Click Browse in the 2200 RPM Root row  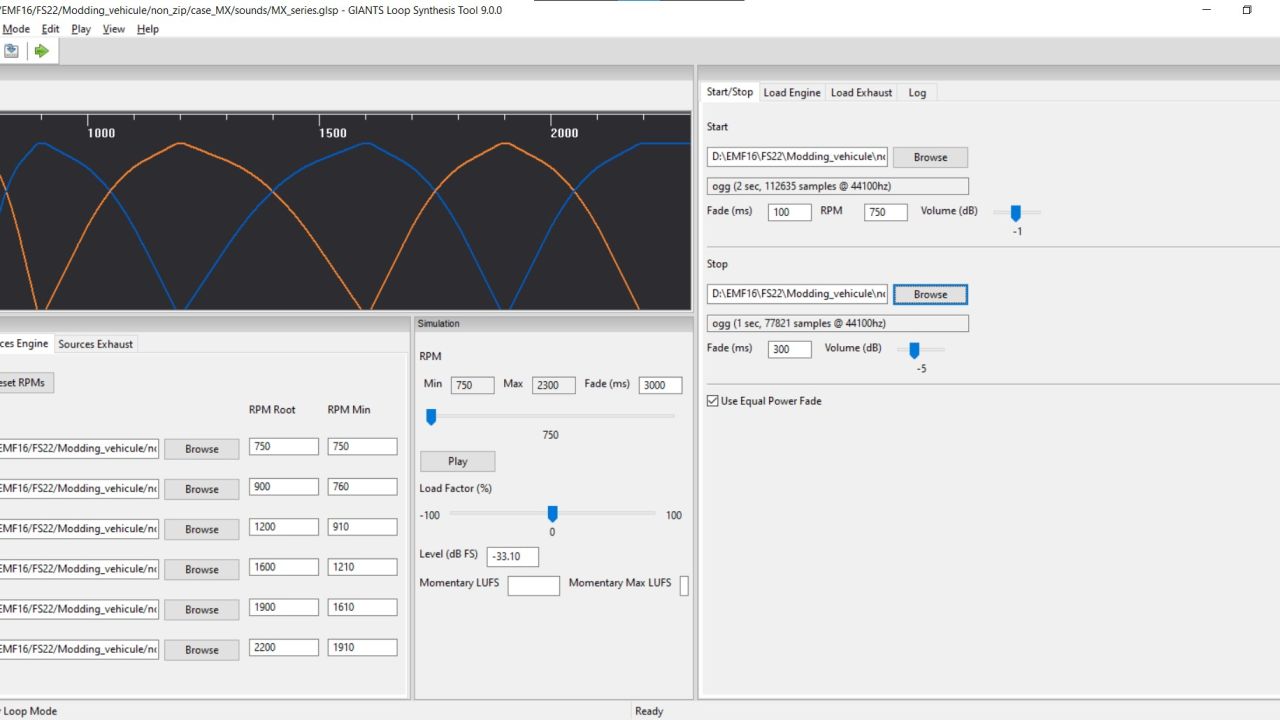201,649
